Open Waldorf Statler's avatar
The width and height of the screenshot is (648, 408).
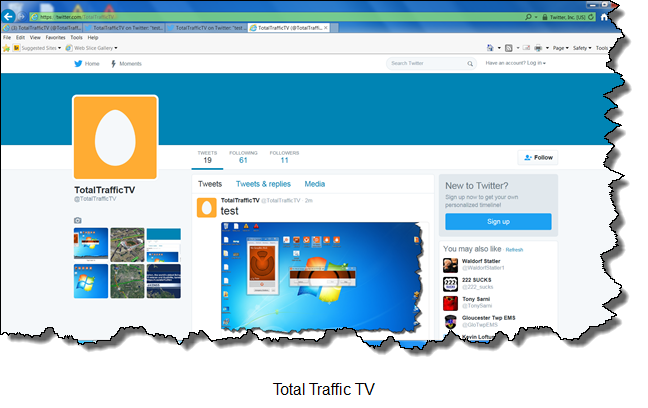click(450, 265)
